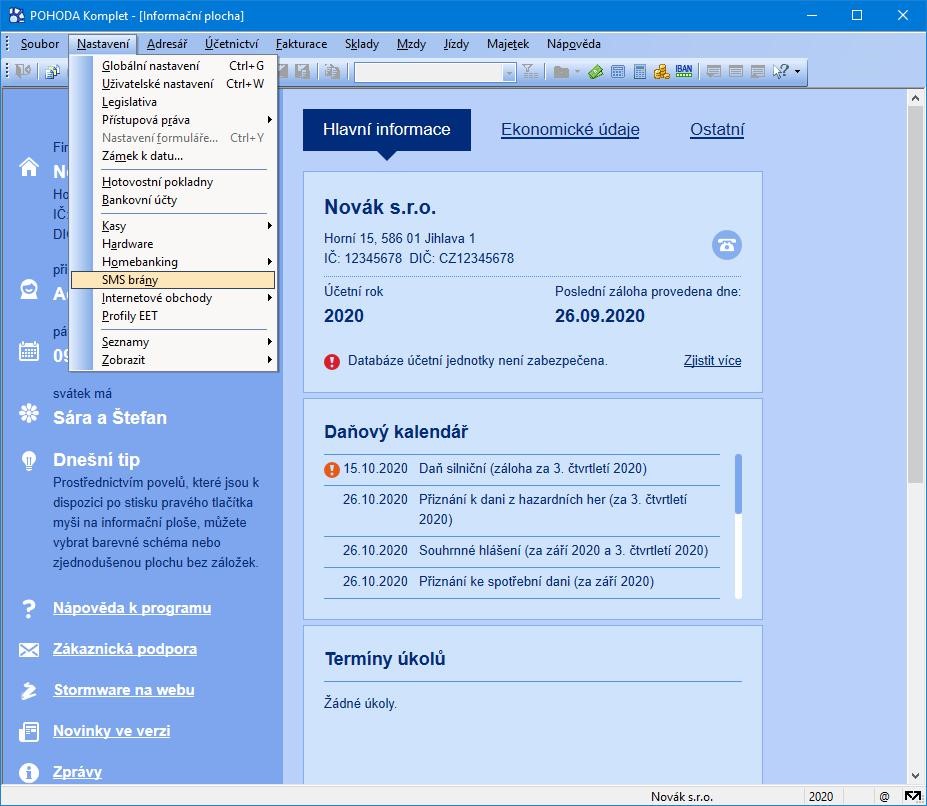Click the context help cursor icon in toolbar
The image size is (927, 806).
780,72
